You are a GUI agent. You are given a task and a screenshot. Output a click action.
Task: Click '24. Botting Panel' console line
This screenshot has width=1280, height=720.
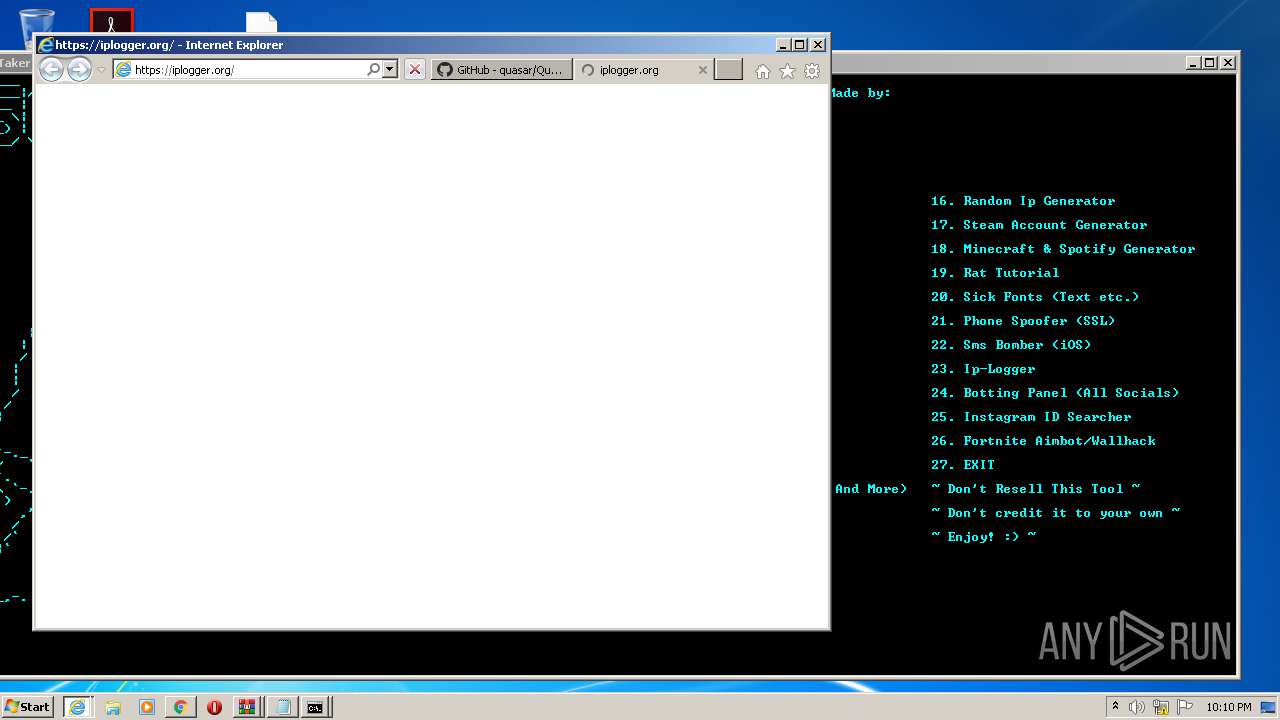[1055, 393]
